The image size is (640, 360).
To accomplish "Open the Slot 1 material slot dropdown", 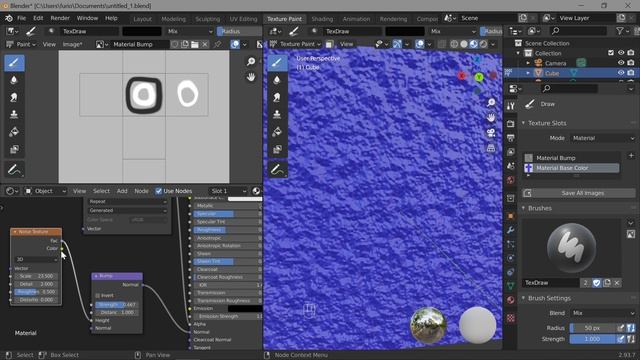I will coord(229,191).
